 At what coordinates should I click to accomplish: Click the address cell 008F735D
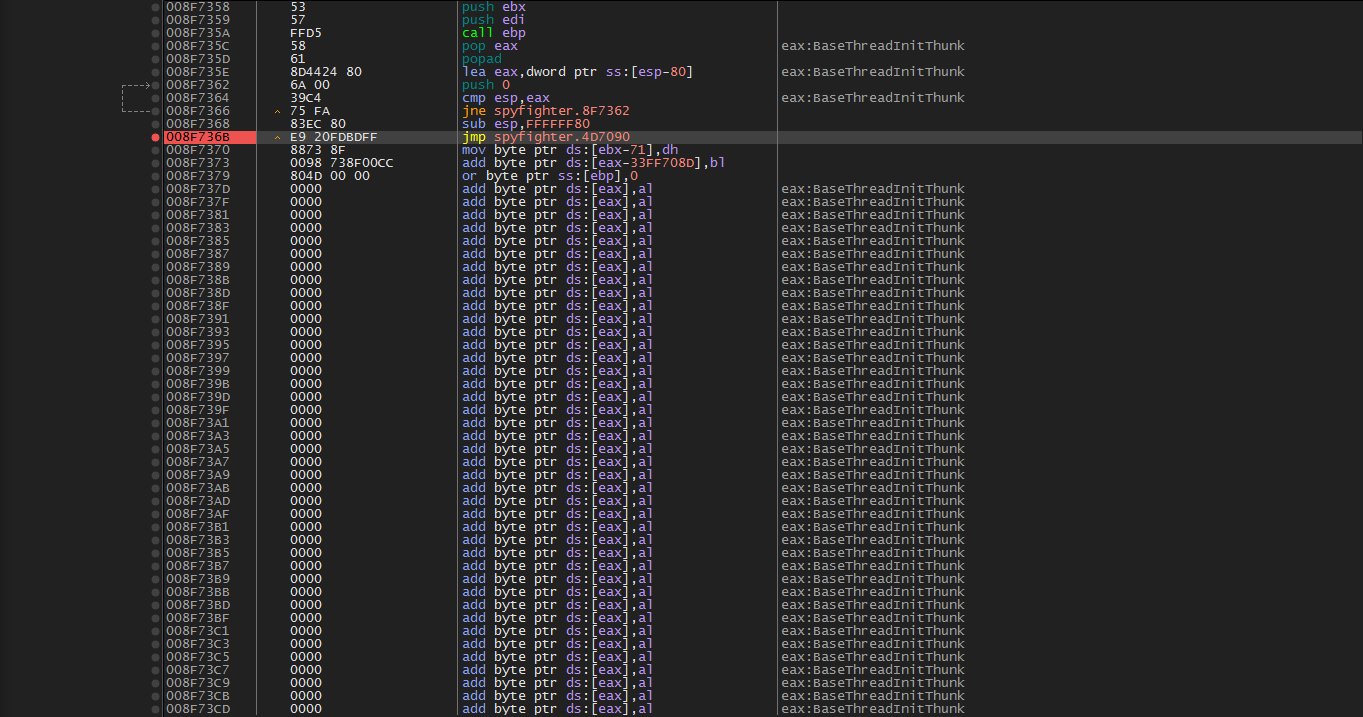[197, 59]
